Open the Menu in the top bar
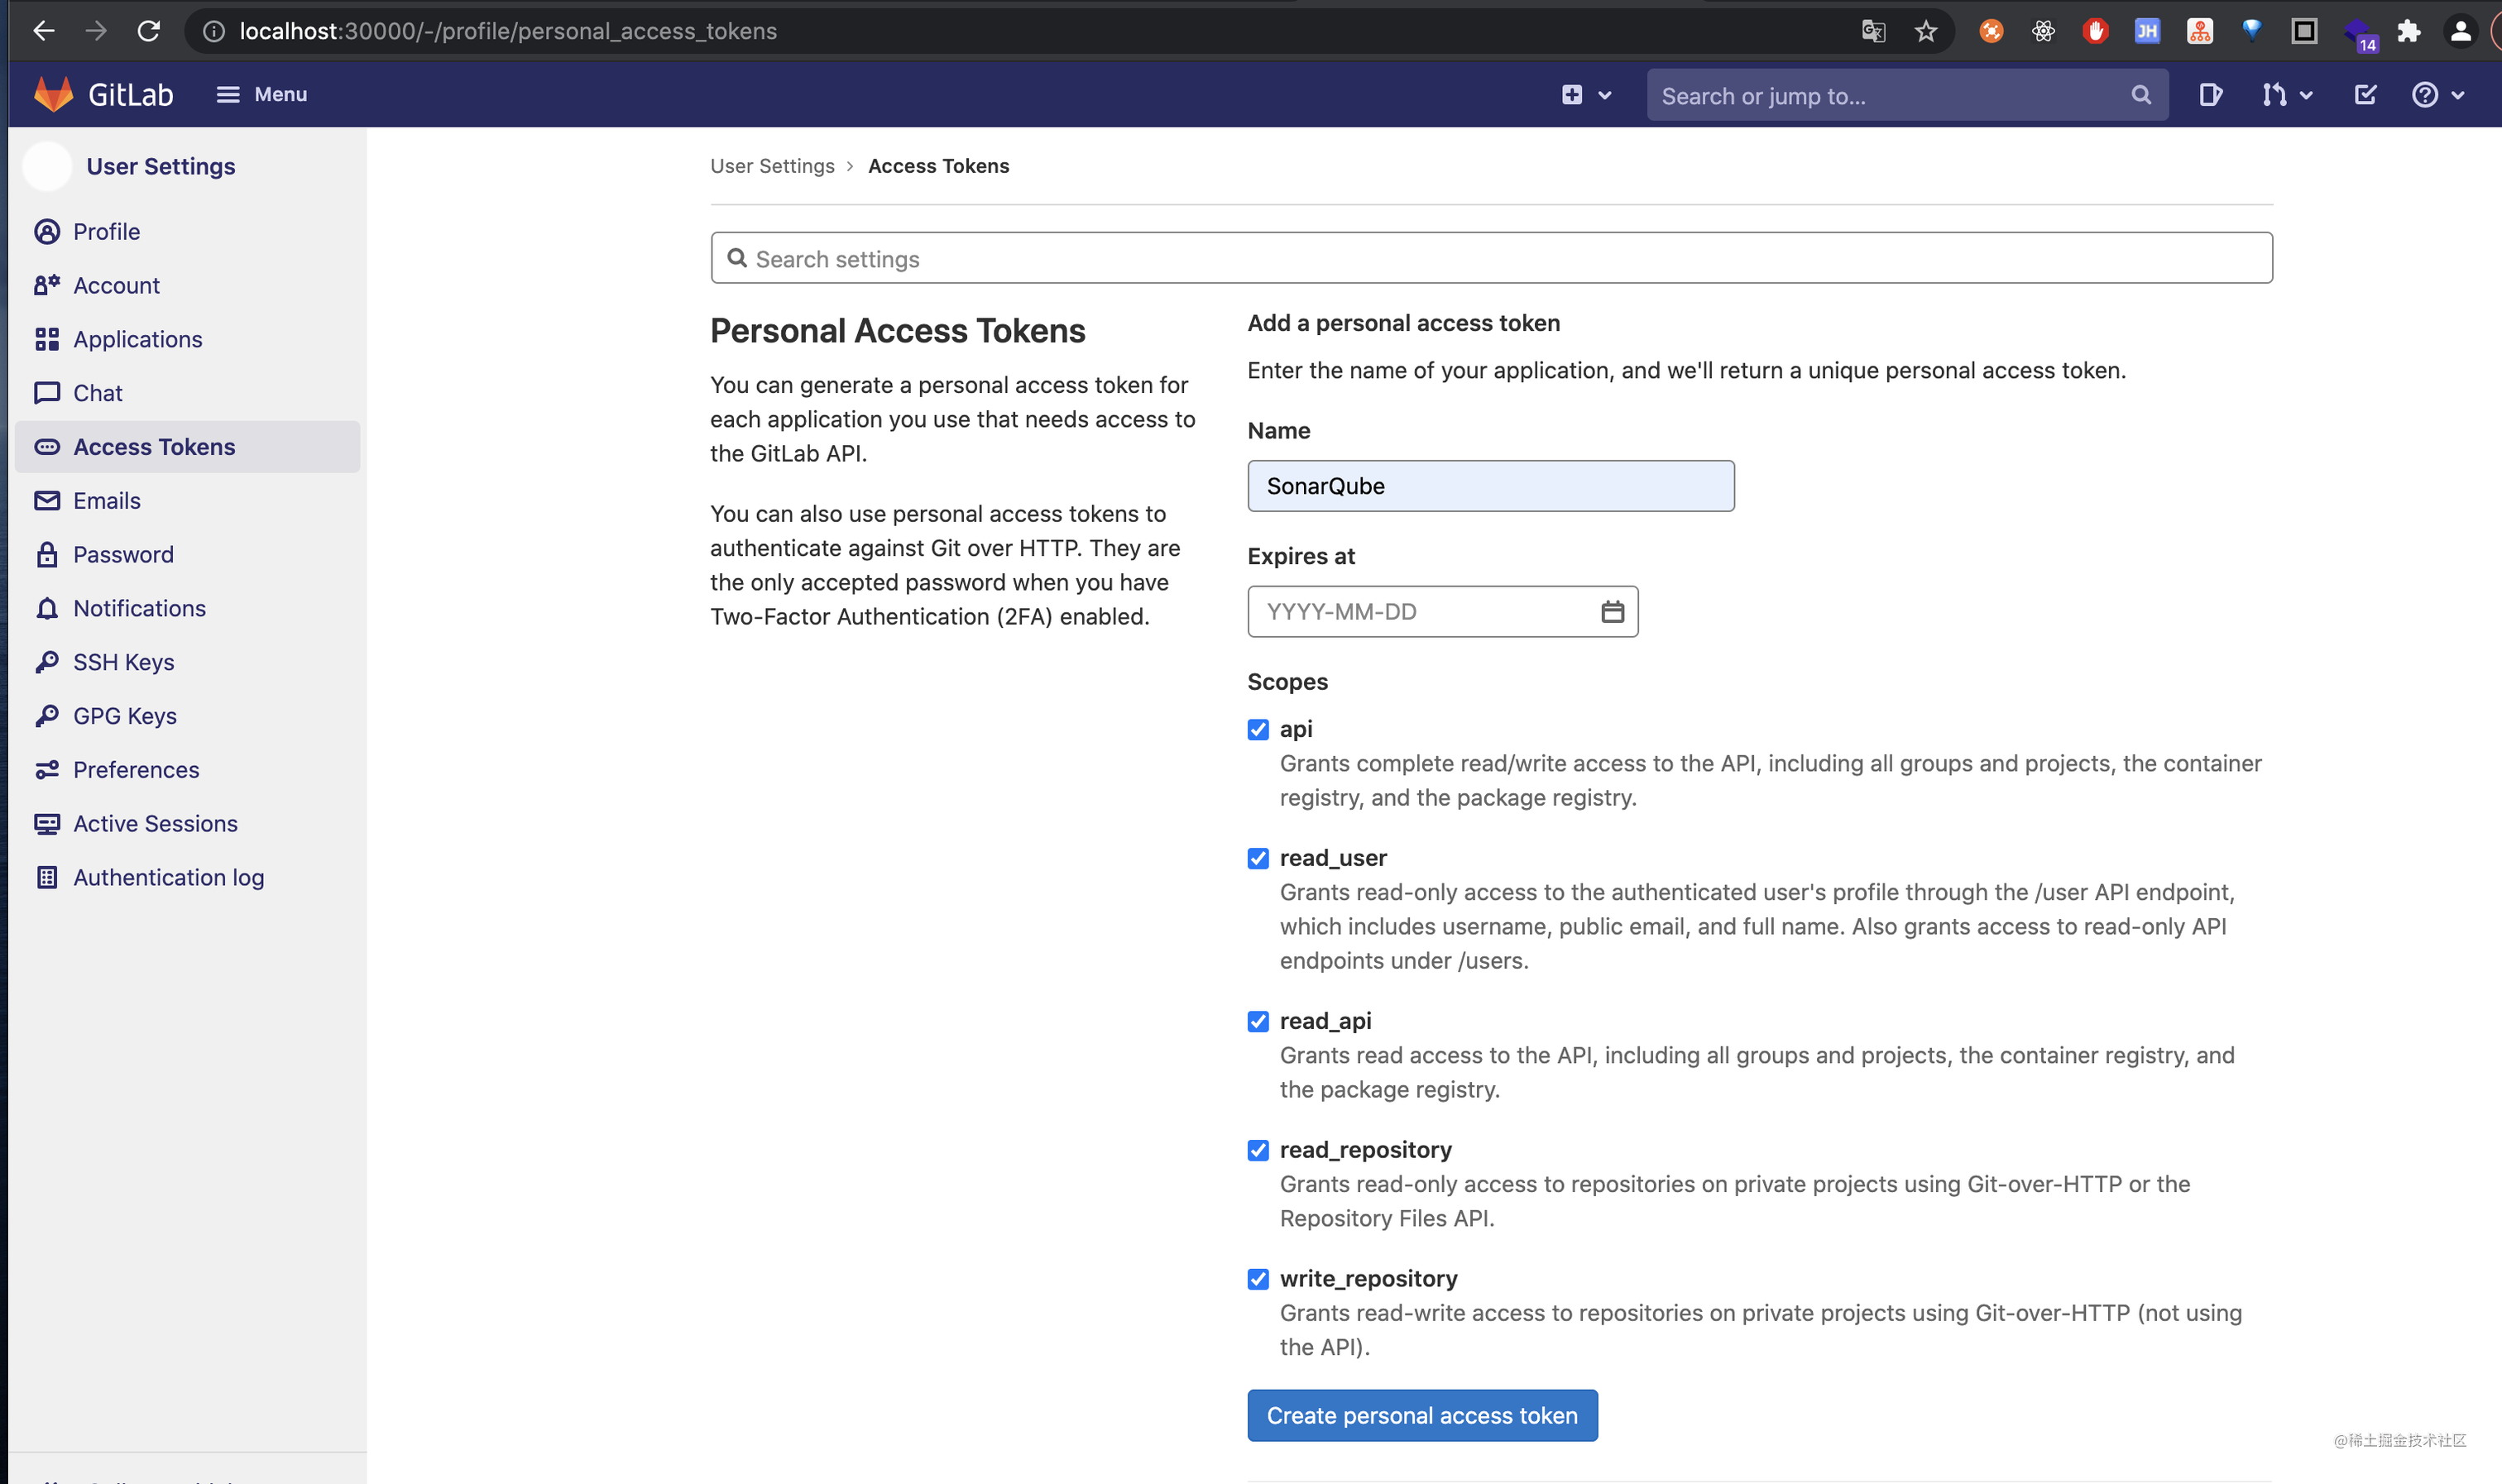Screen dimensions: 2502x1484 pyautogui.click(x=261, y=93)
